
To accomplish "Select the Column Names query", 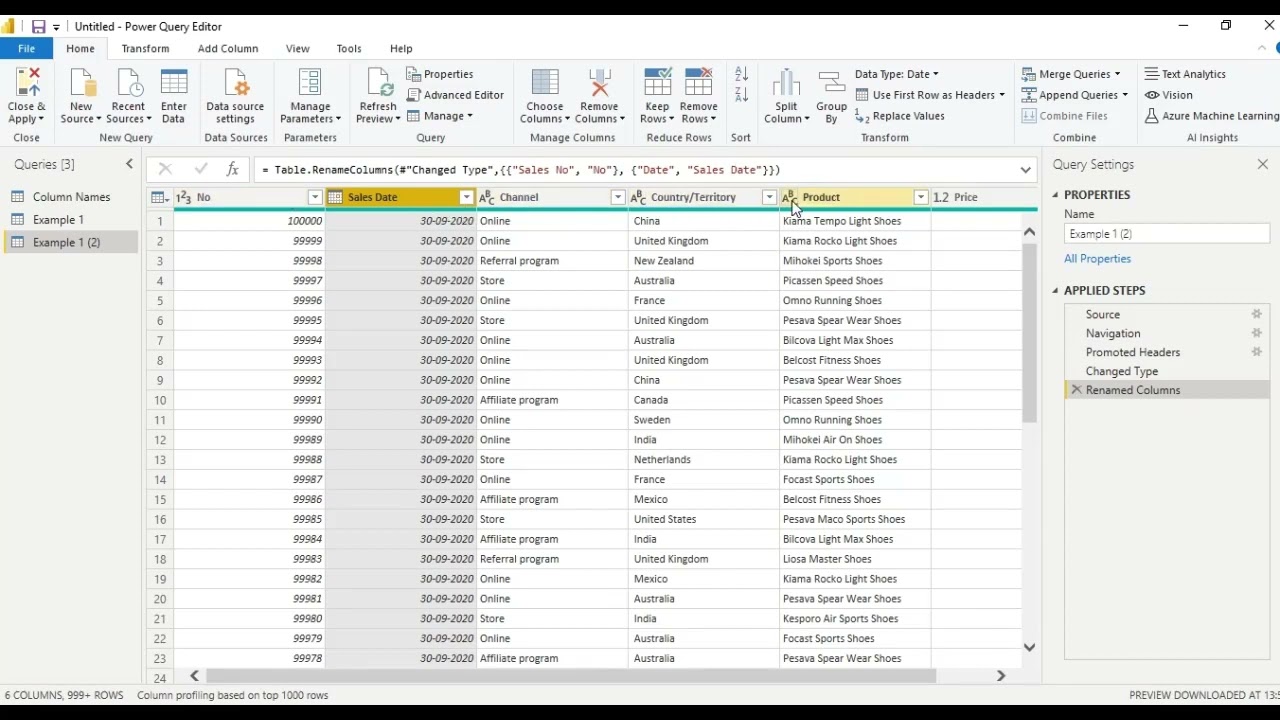I will tap(70, 197).
